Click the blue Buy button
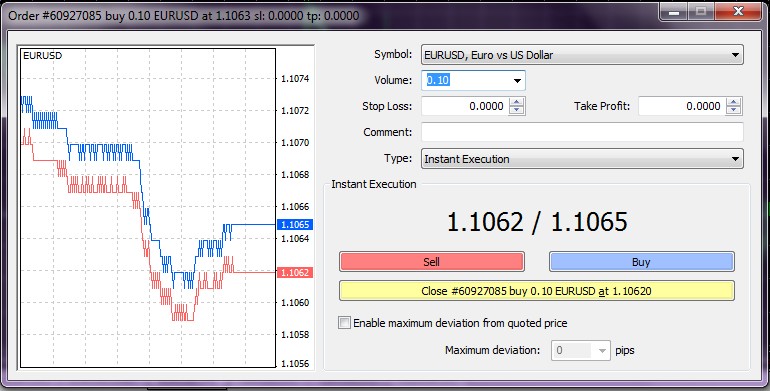Viewport: 770px width, 391px height. 641,262
